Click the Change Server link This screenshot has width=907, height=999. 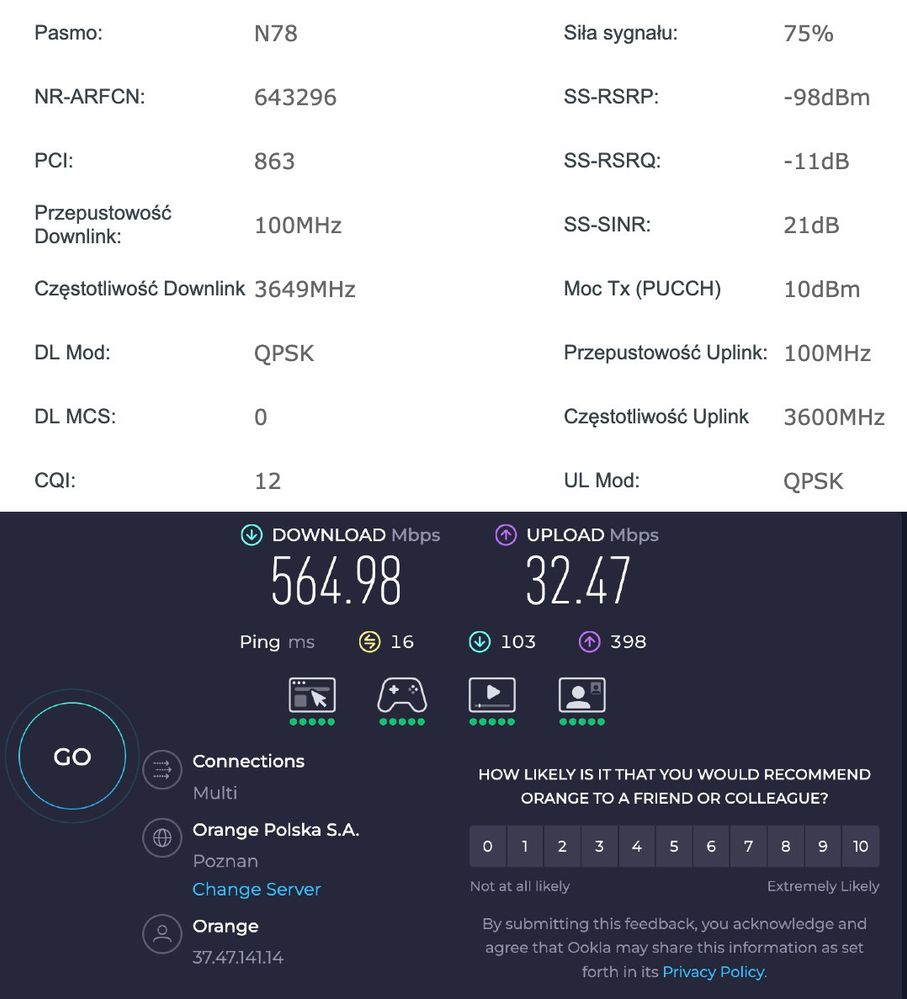coord(256,889)
